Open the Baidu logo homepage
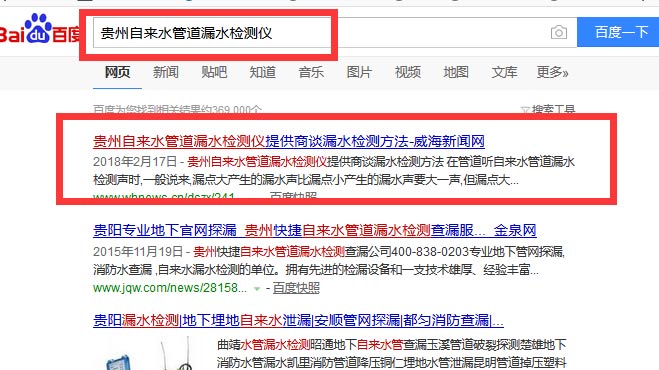The height and width of the screenshot is (370, 659). (x=40, y=29)
